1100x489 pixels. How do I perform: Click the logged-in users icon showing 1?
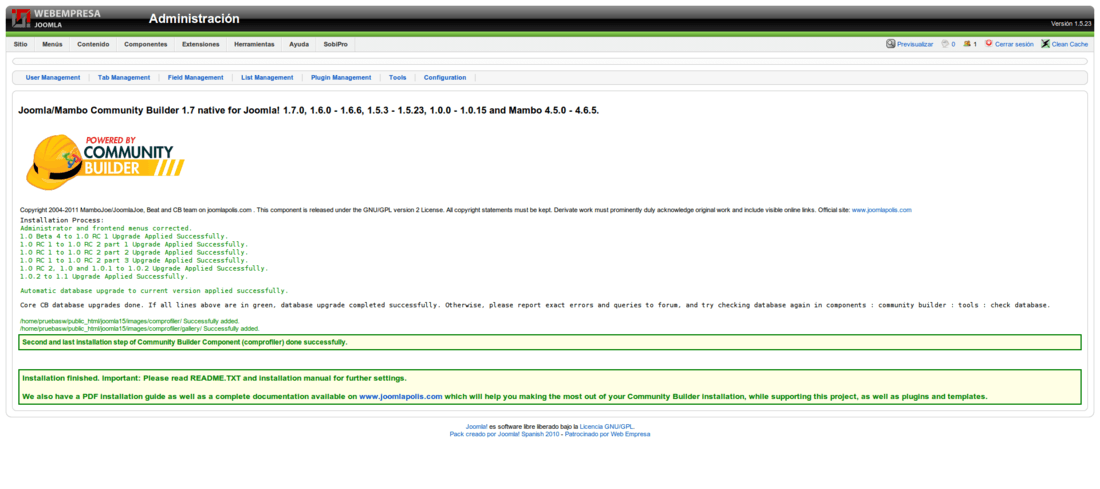coord(967,43)
